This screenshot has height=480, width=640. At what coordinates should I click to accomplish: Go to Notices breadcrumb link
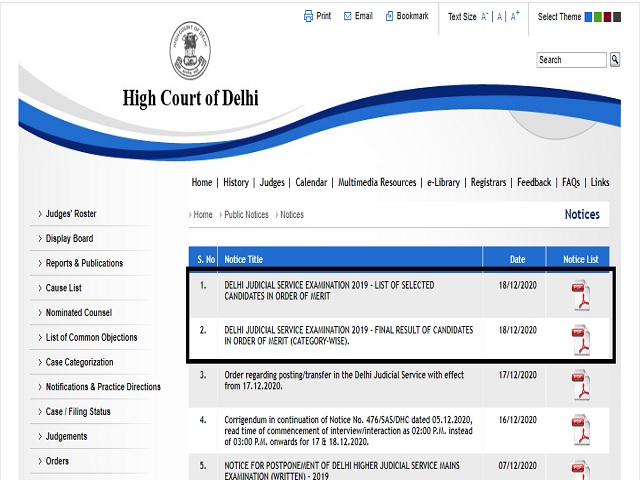click(292, 214)
